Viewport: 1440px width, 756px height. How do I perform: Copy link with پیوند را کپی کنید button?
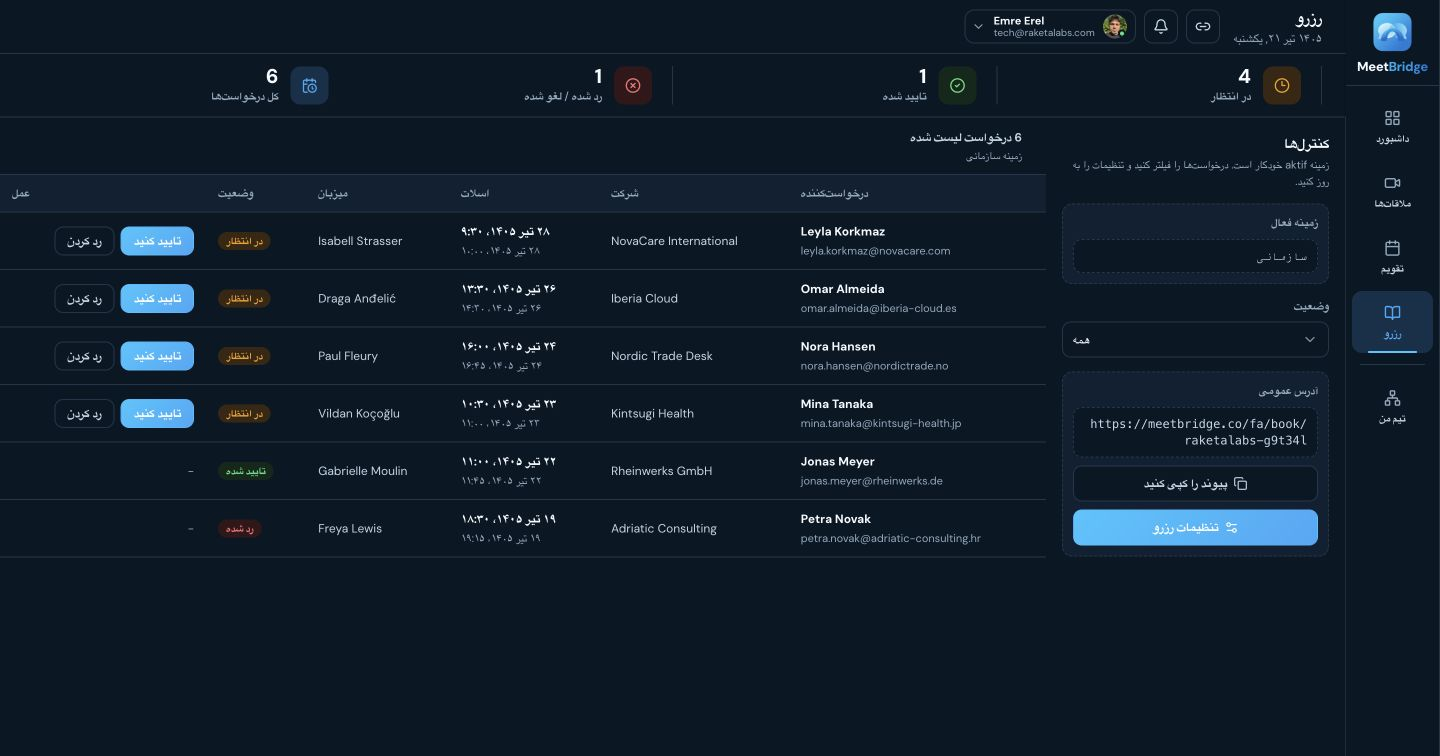point(1195,484)
